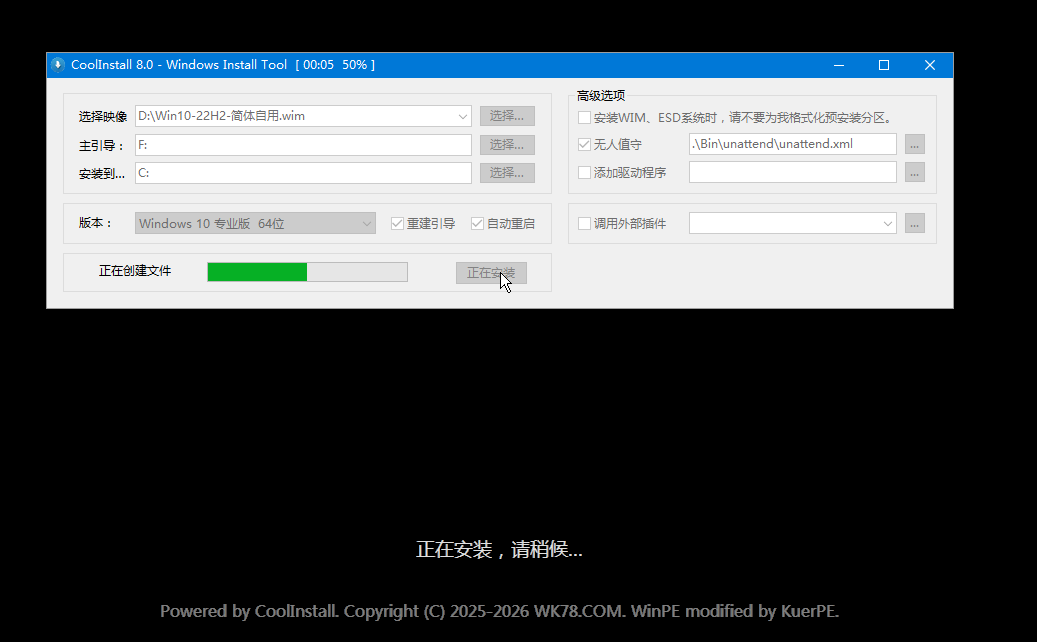The height and width of the screenshot is (642, 1037).
Task: Click the 选择映像 label
Action: coord(103,117)
